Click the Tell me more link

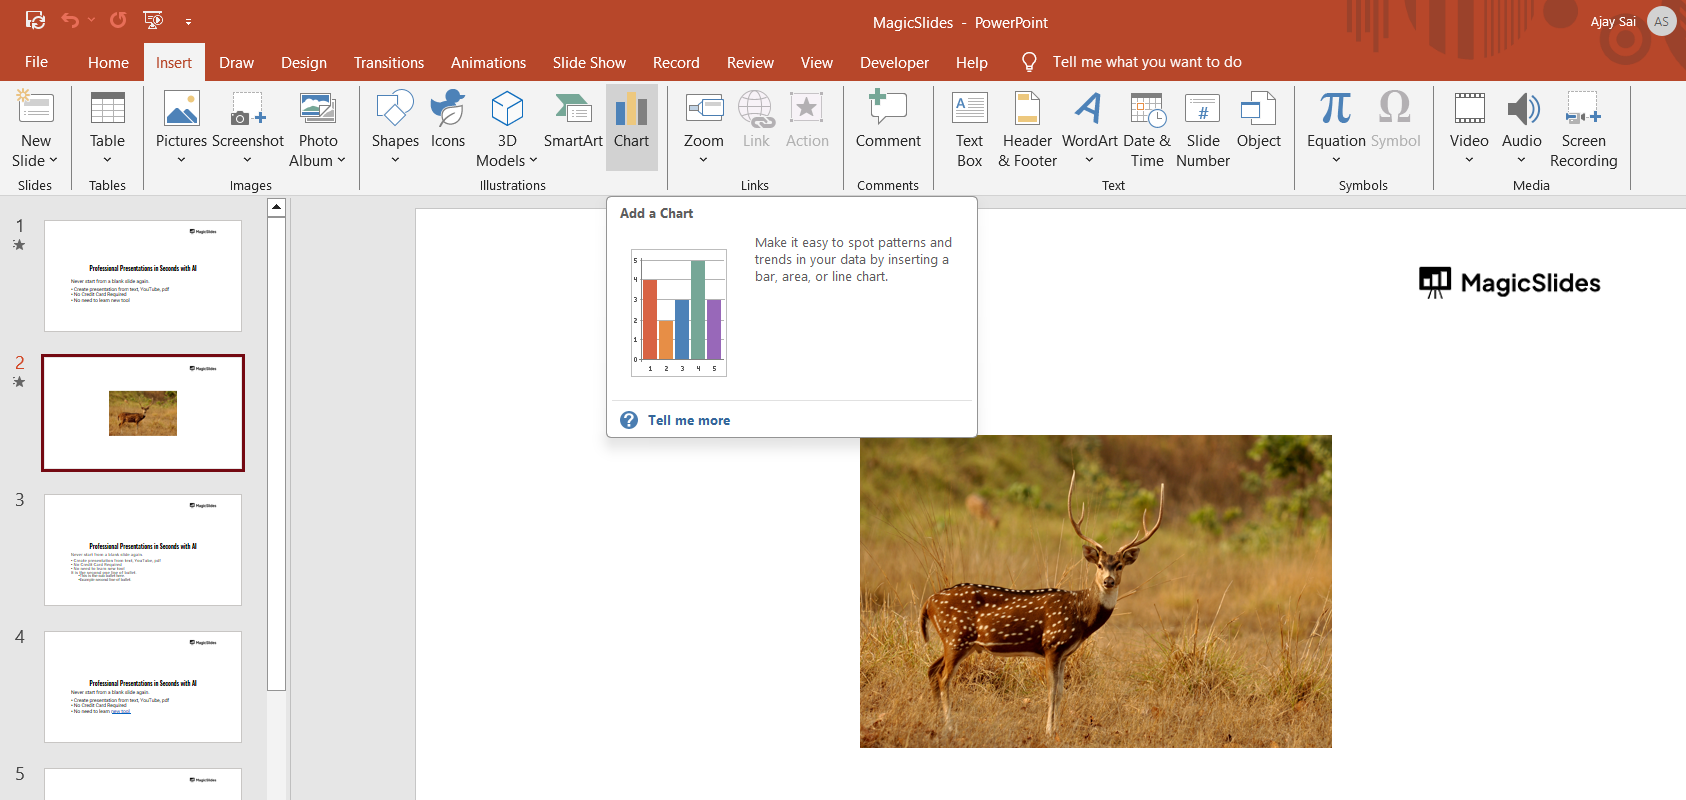pos(688,420)
